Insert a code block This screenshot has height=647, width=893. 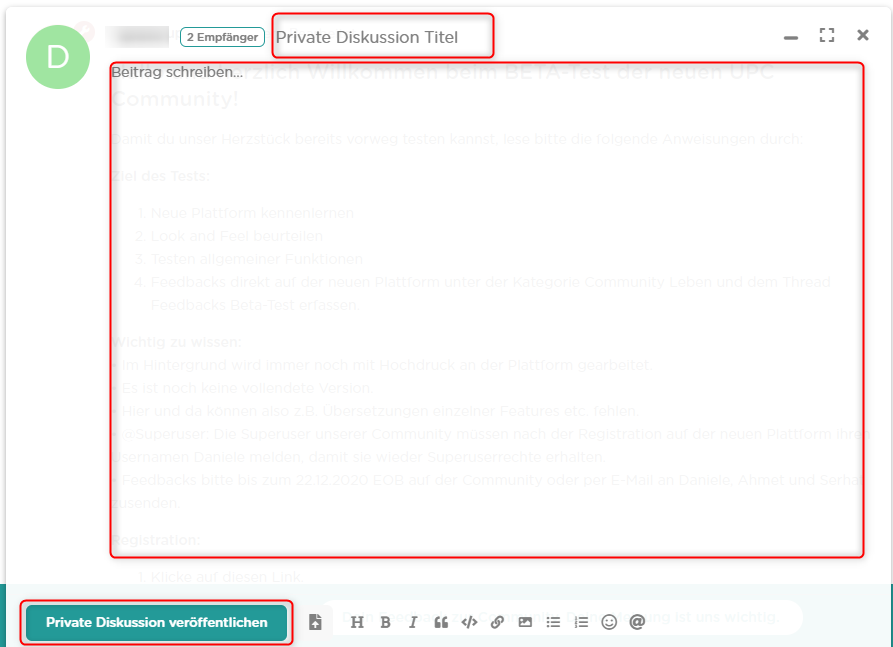(469, 622)
